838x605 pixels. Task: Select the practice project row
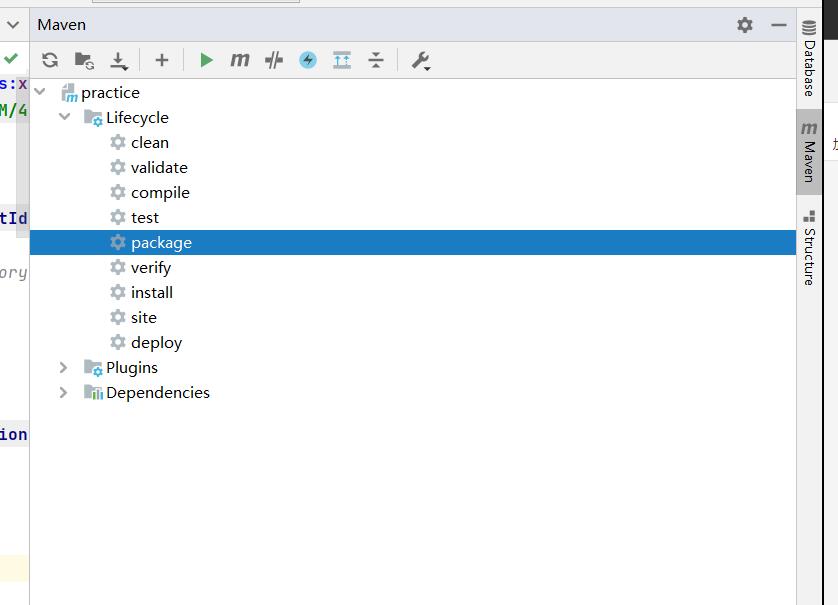click(413, 92)
